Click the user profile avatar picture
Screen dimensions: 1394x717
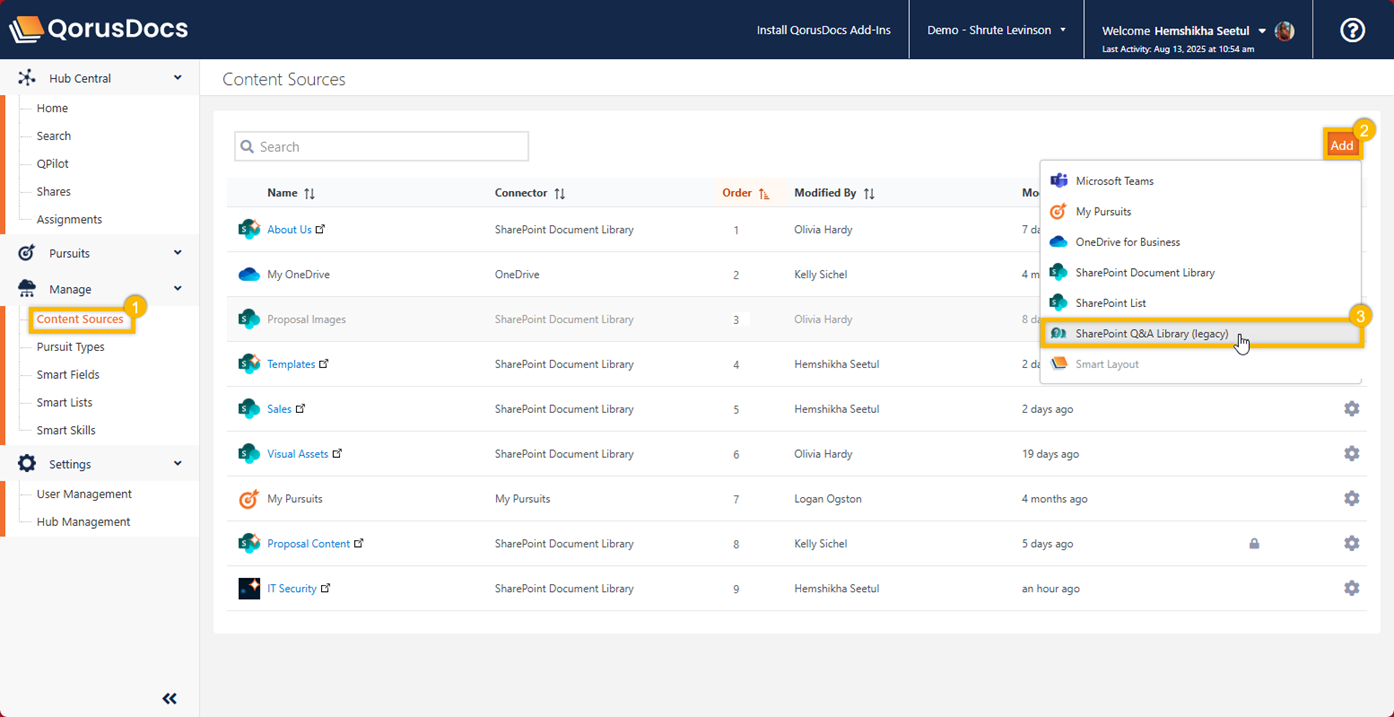pyautogui.click(x=1285, y=31)
